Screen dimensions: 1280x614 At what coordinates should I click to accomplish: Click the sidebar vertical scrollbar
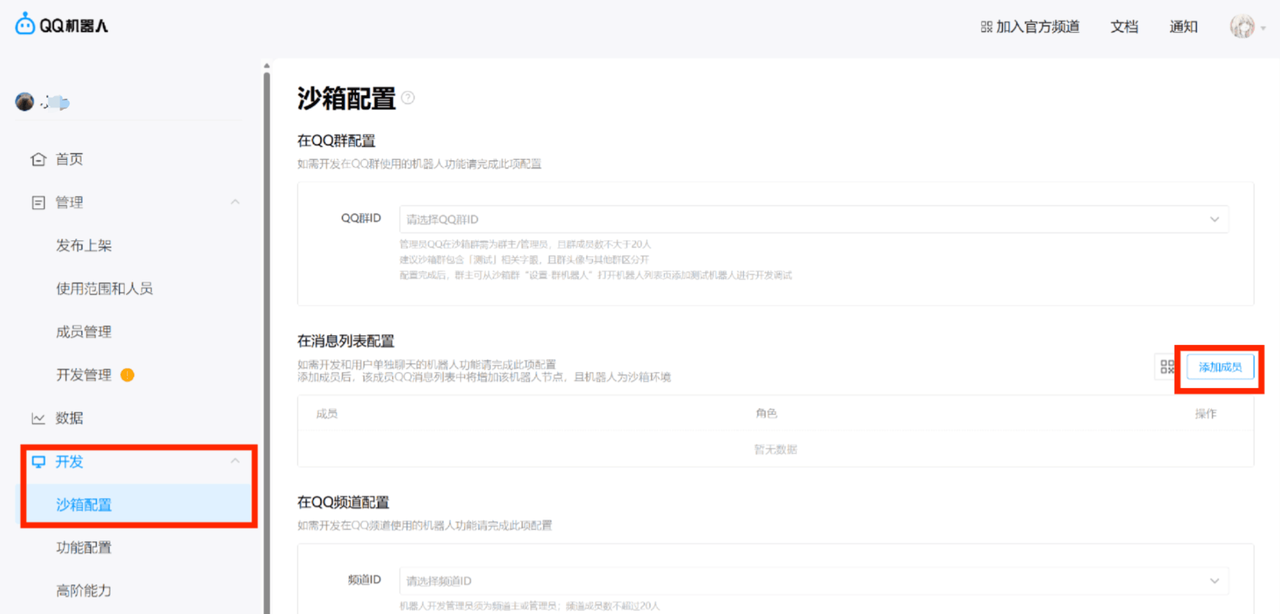pos(266,300)
